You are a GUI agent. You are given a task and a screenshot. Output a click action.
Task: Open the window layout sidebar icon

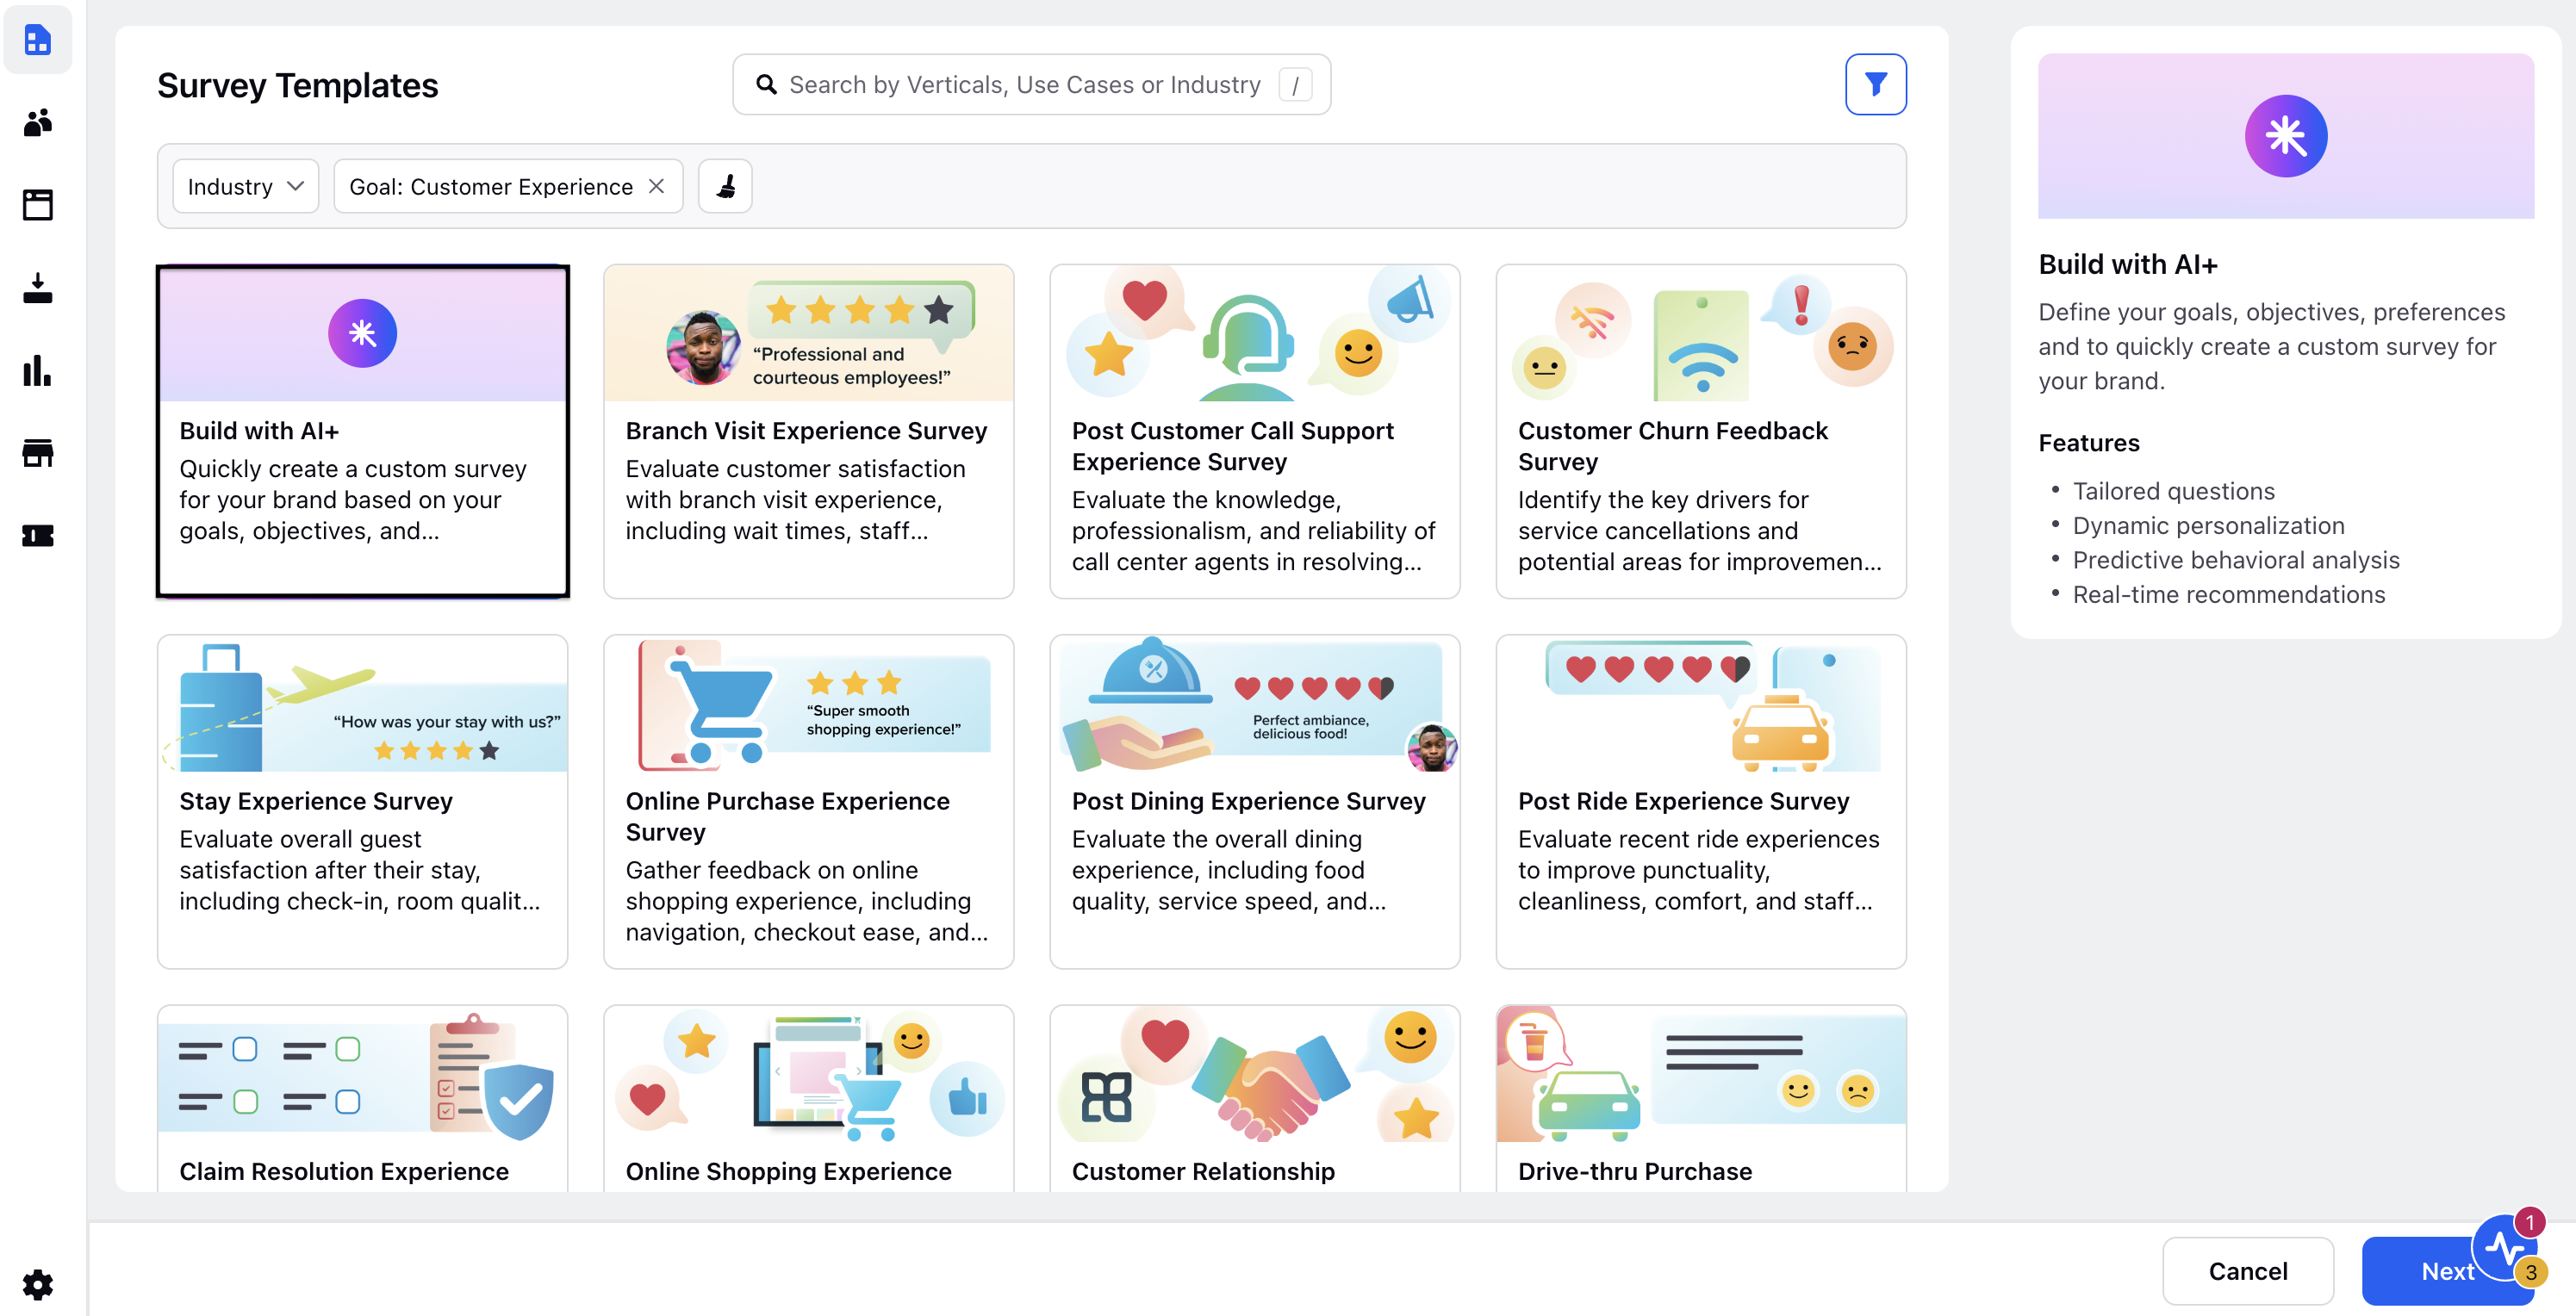pyautogui.click(x=38, y=205)
